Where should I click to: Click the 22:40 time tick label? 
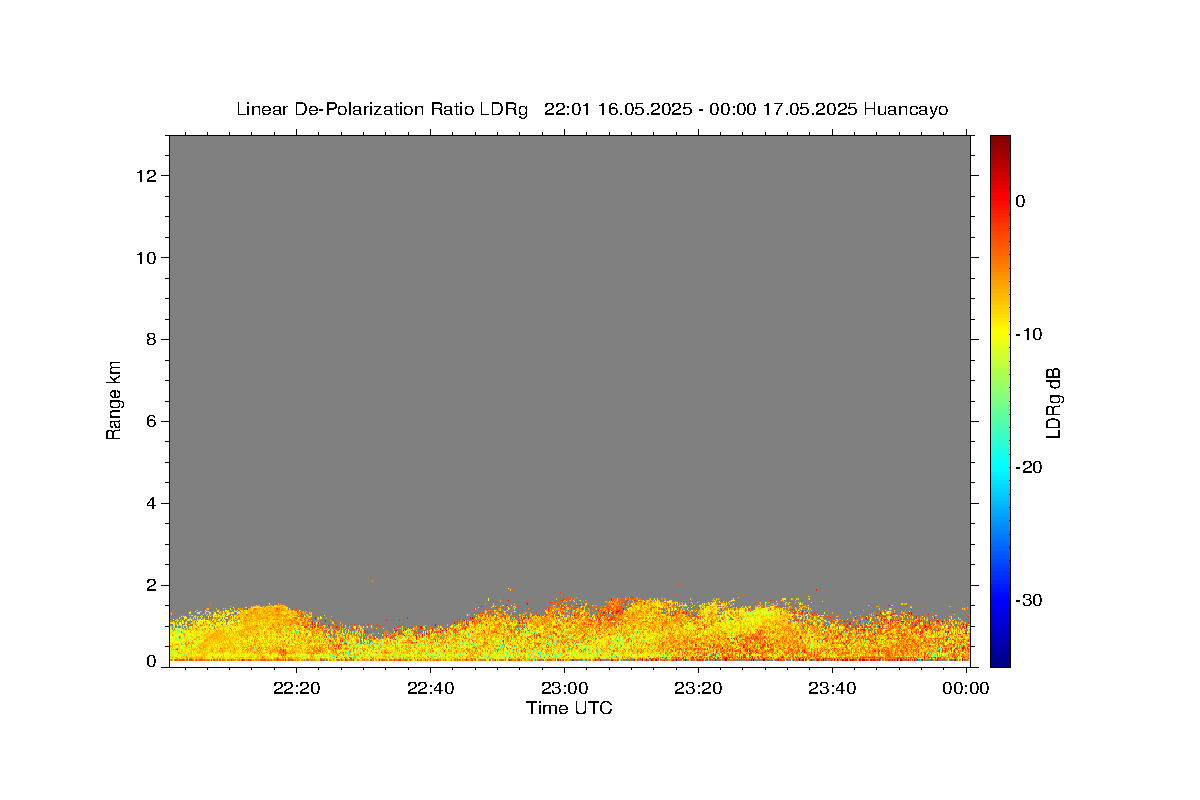coord(430,688)
